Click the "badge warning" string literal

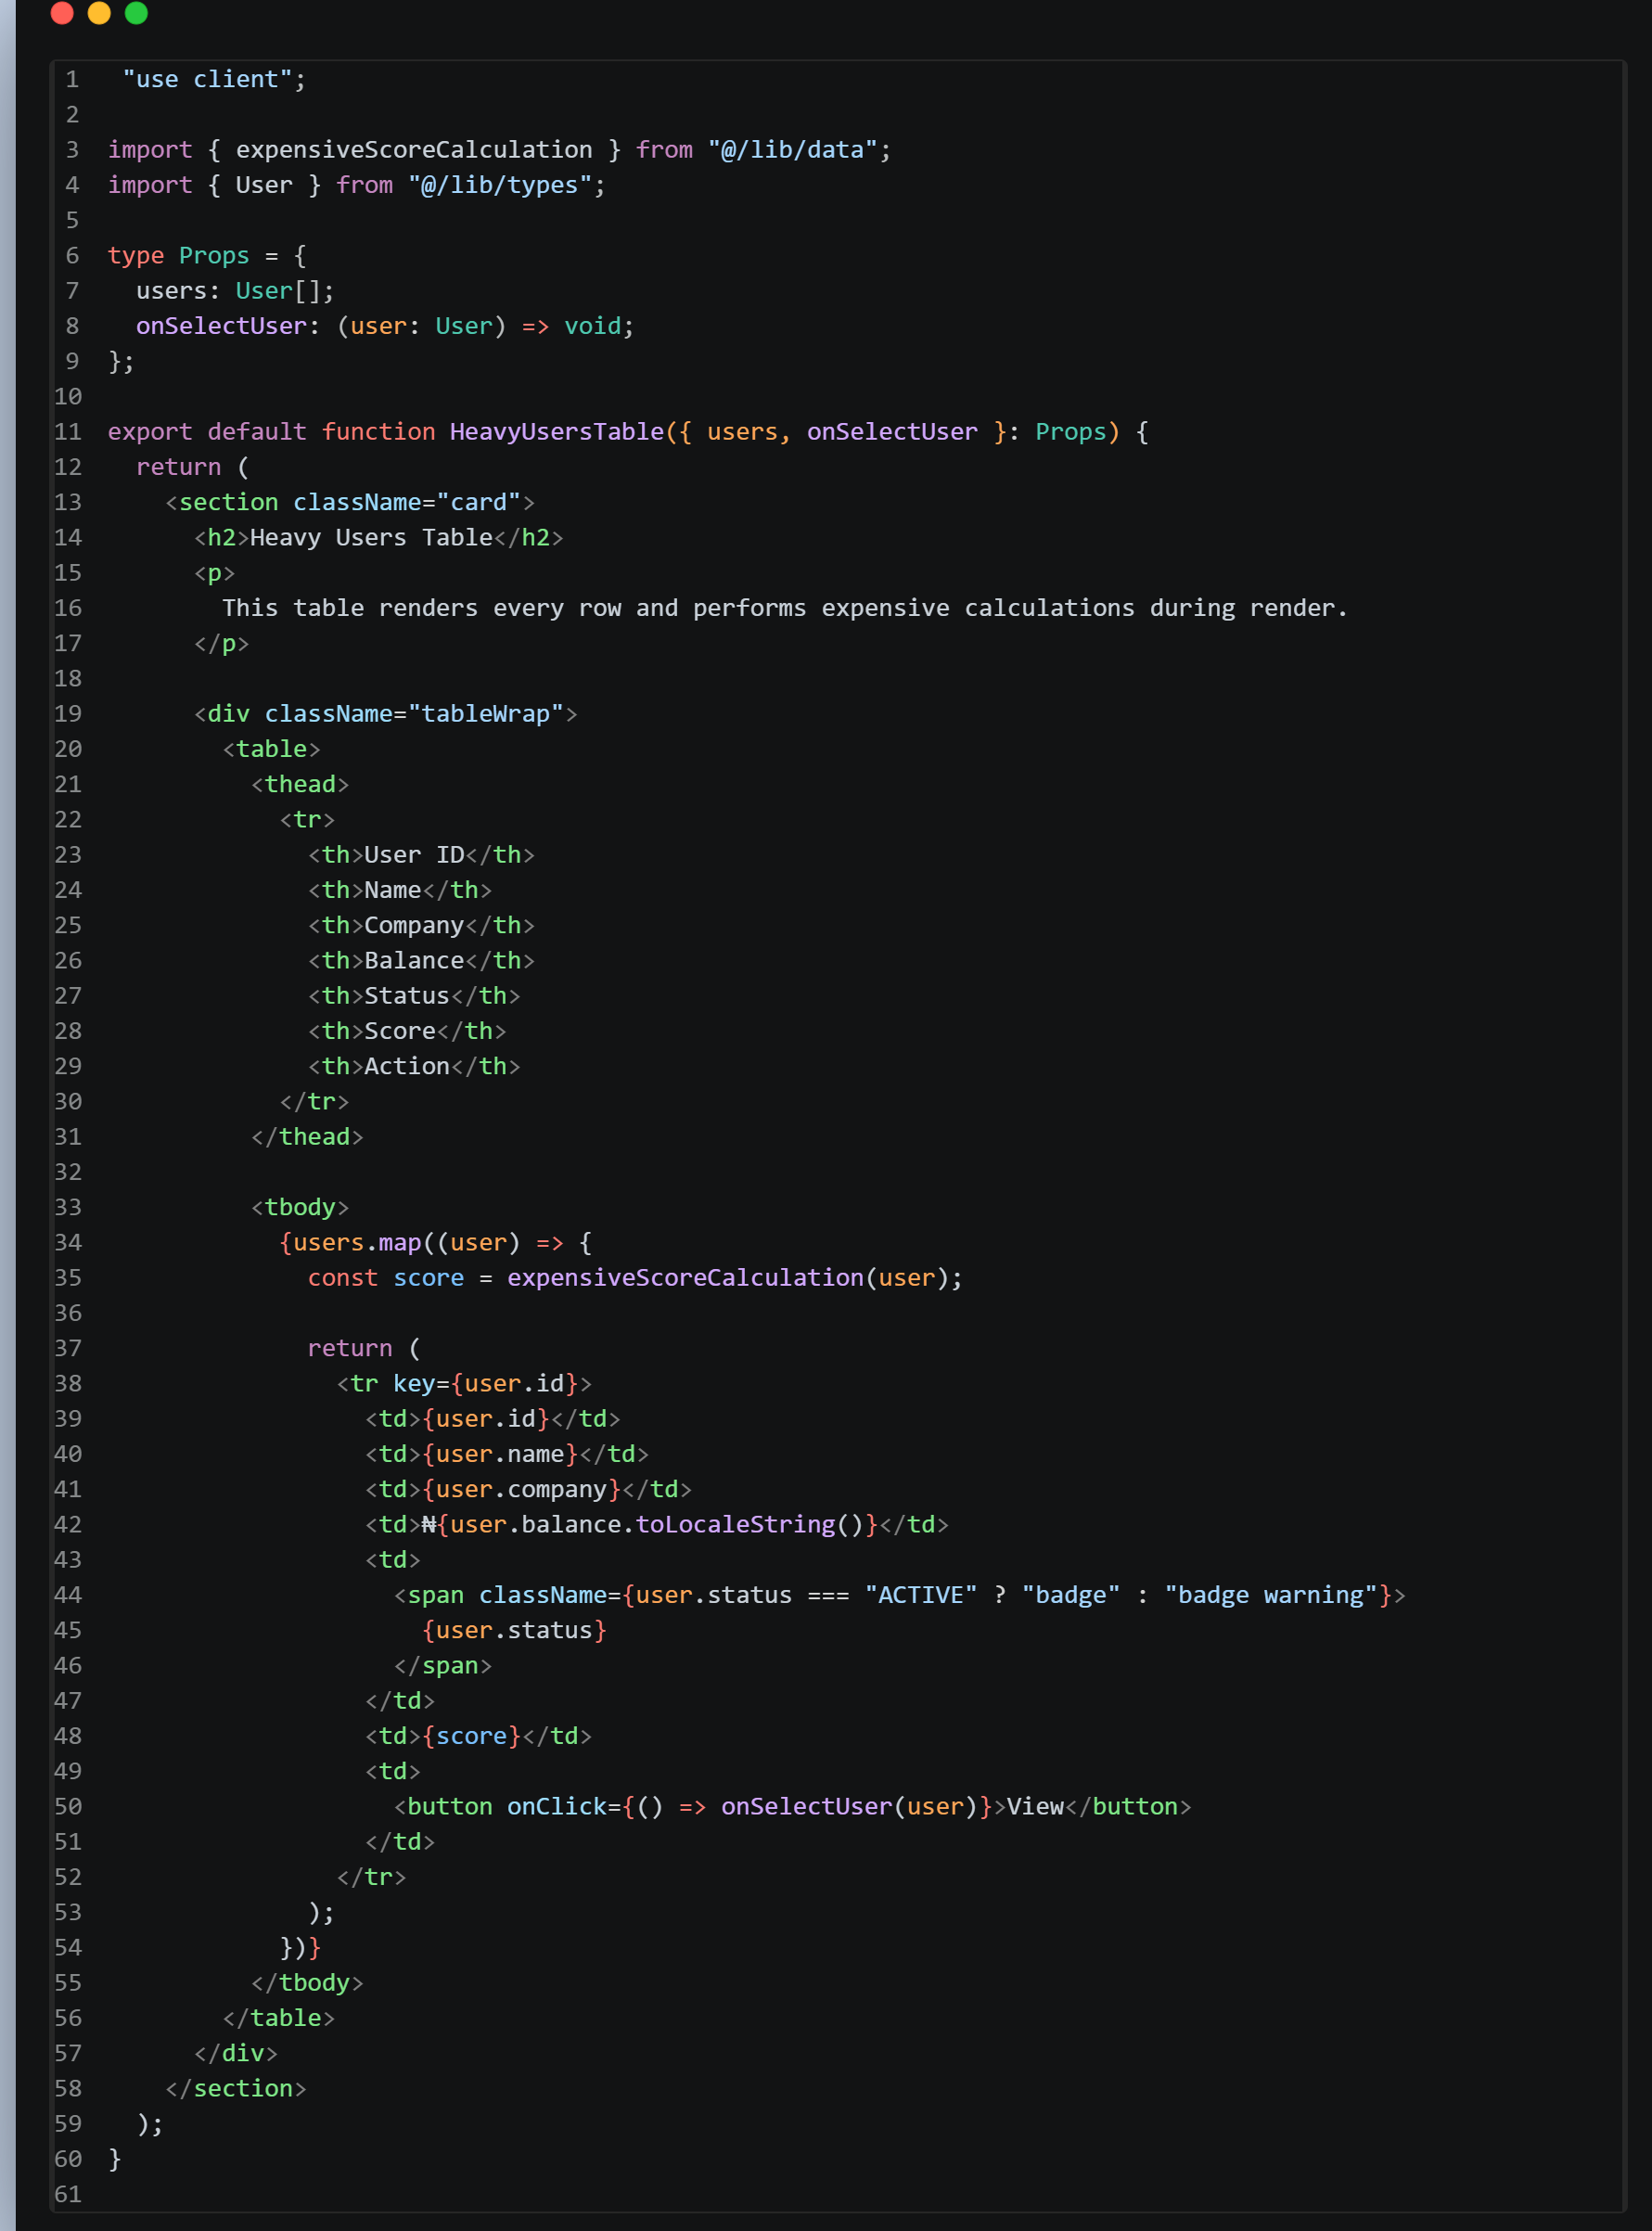(x=1271, y=1595)
